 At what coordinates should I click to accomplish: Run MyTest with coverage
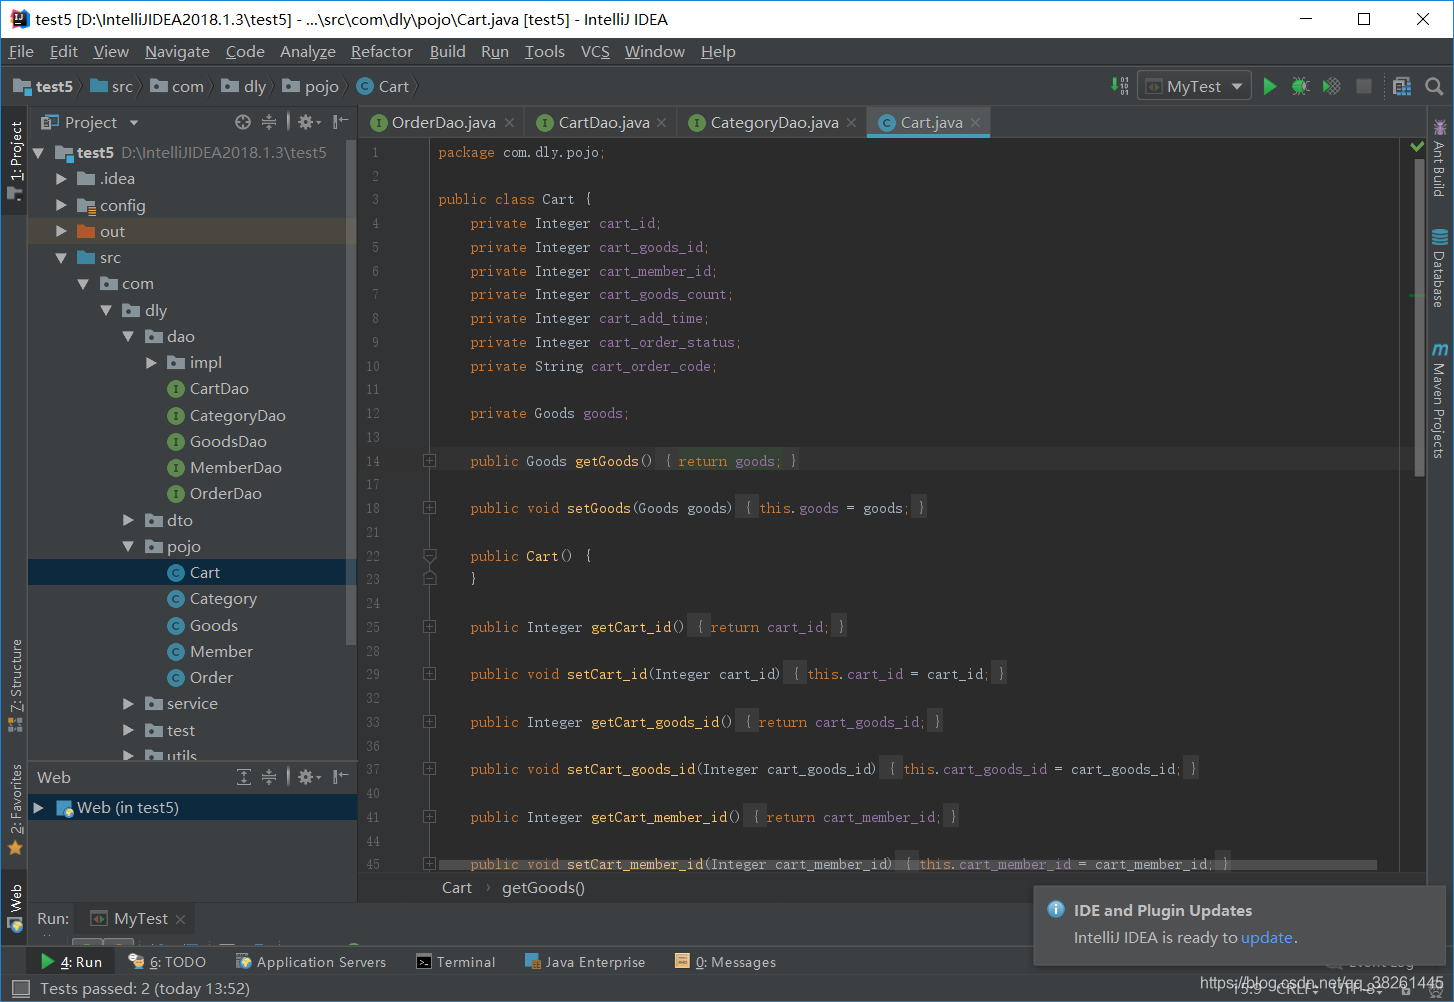coord(1332,85)
